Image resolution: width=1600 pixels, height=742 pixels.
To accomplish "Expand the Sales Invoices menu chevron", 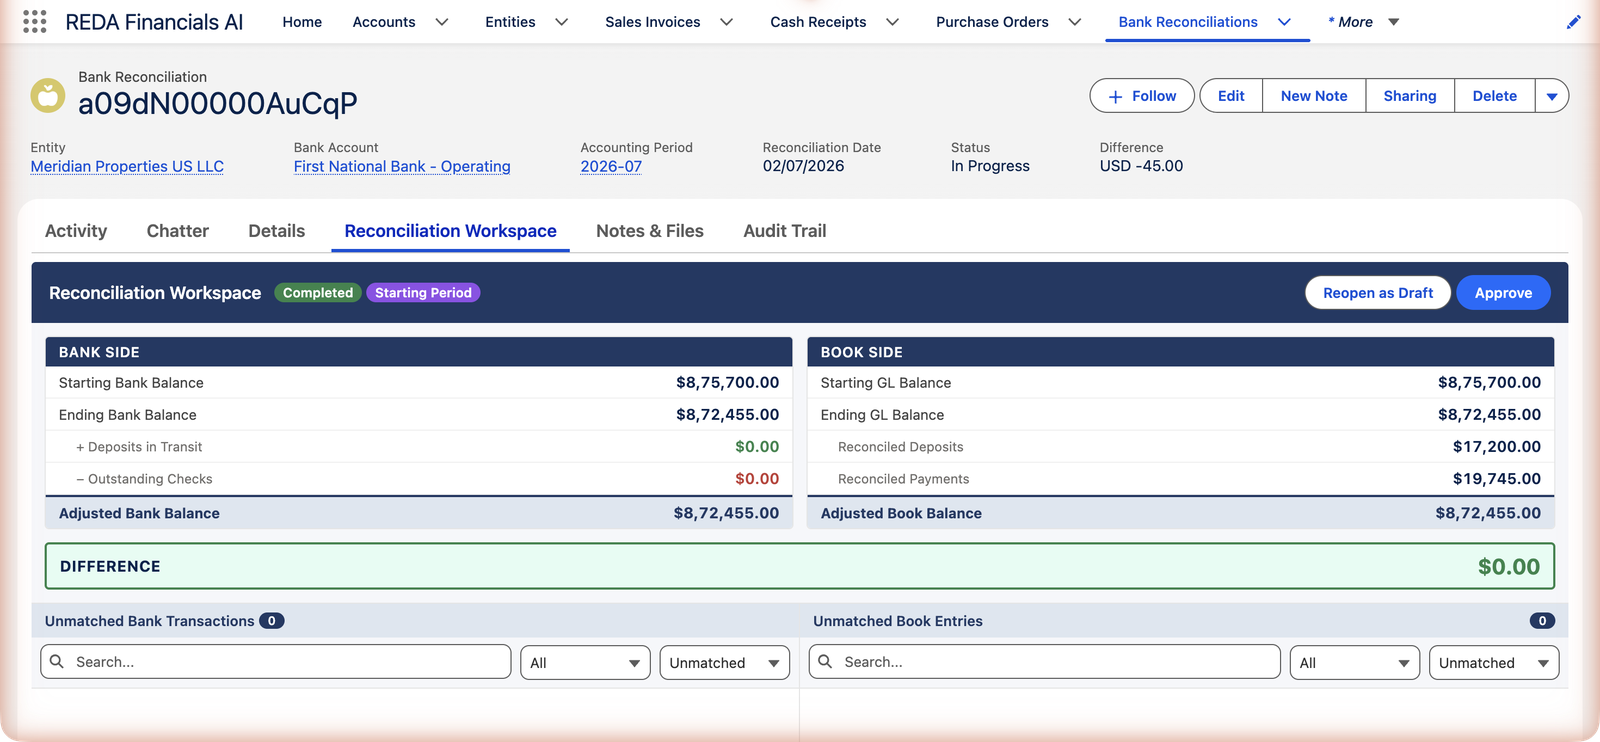I will pyautogui.click(x=727, y=22).
